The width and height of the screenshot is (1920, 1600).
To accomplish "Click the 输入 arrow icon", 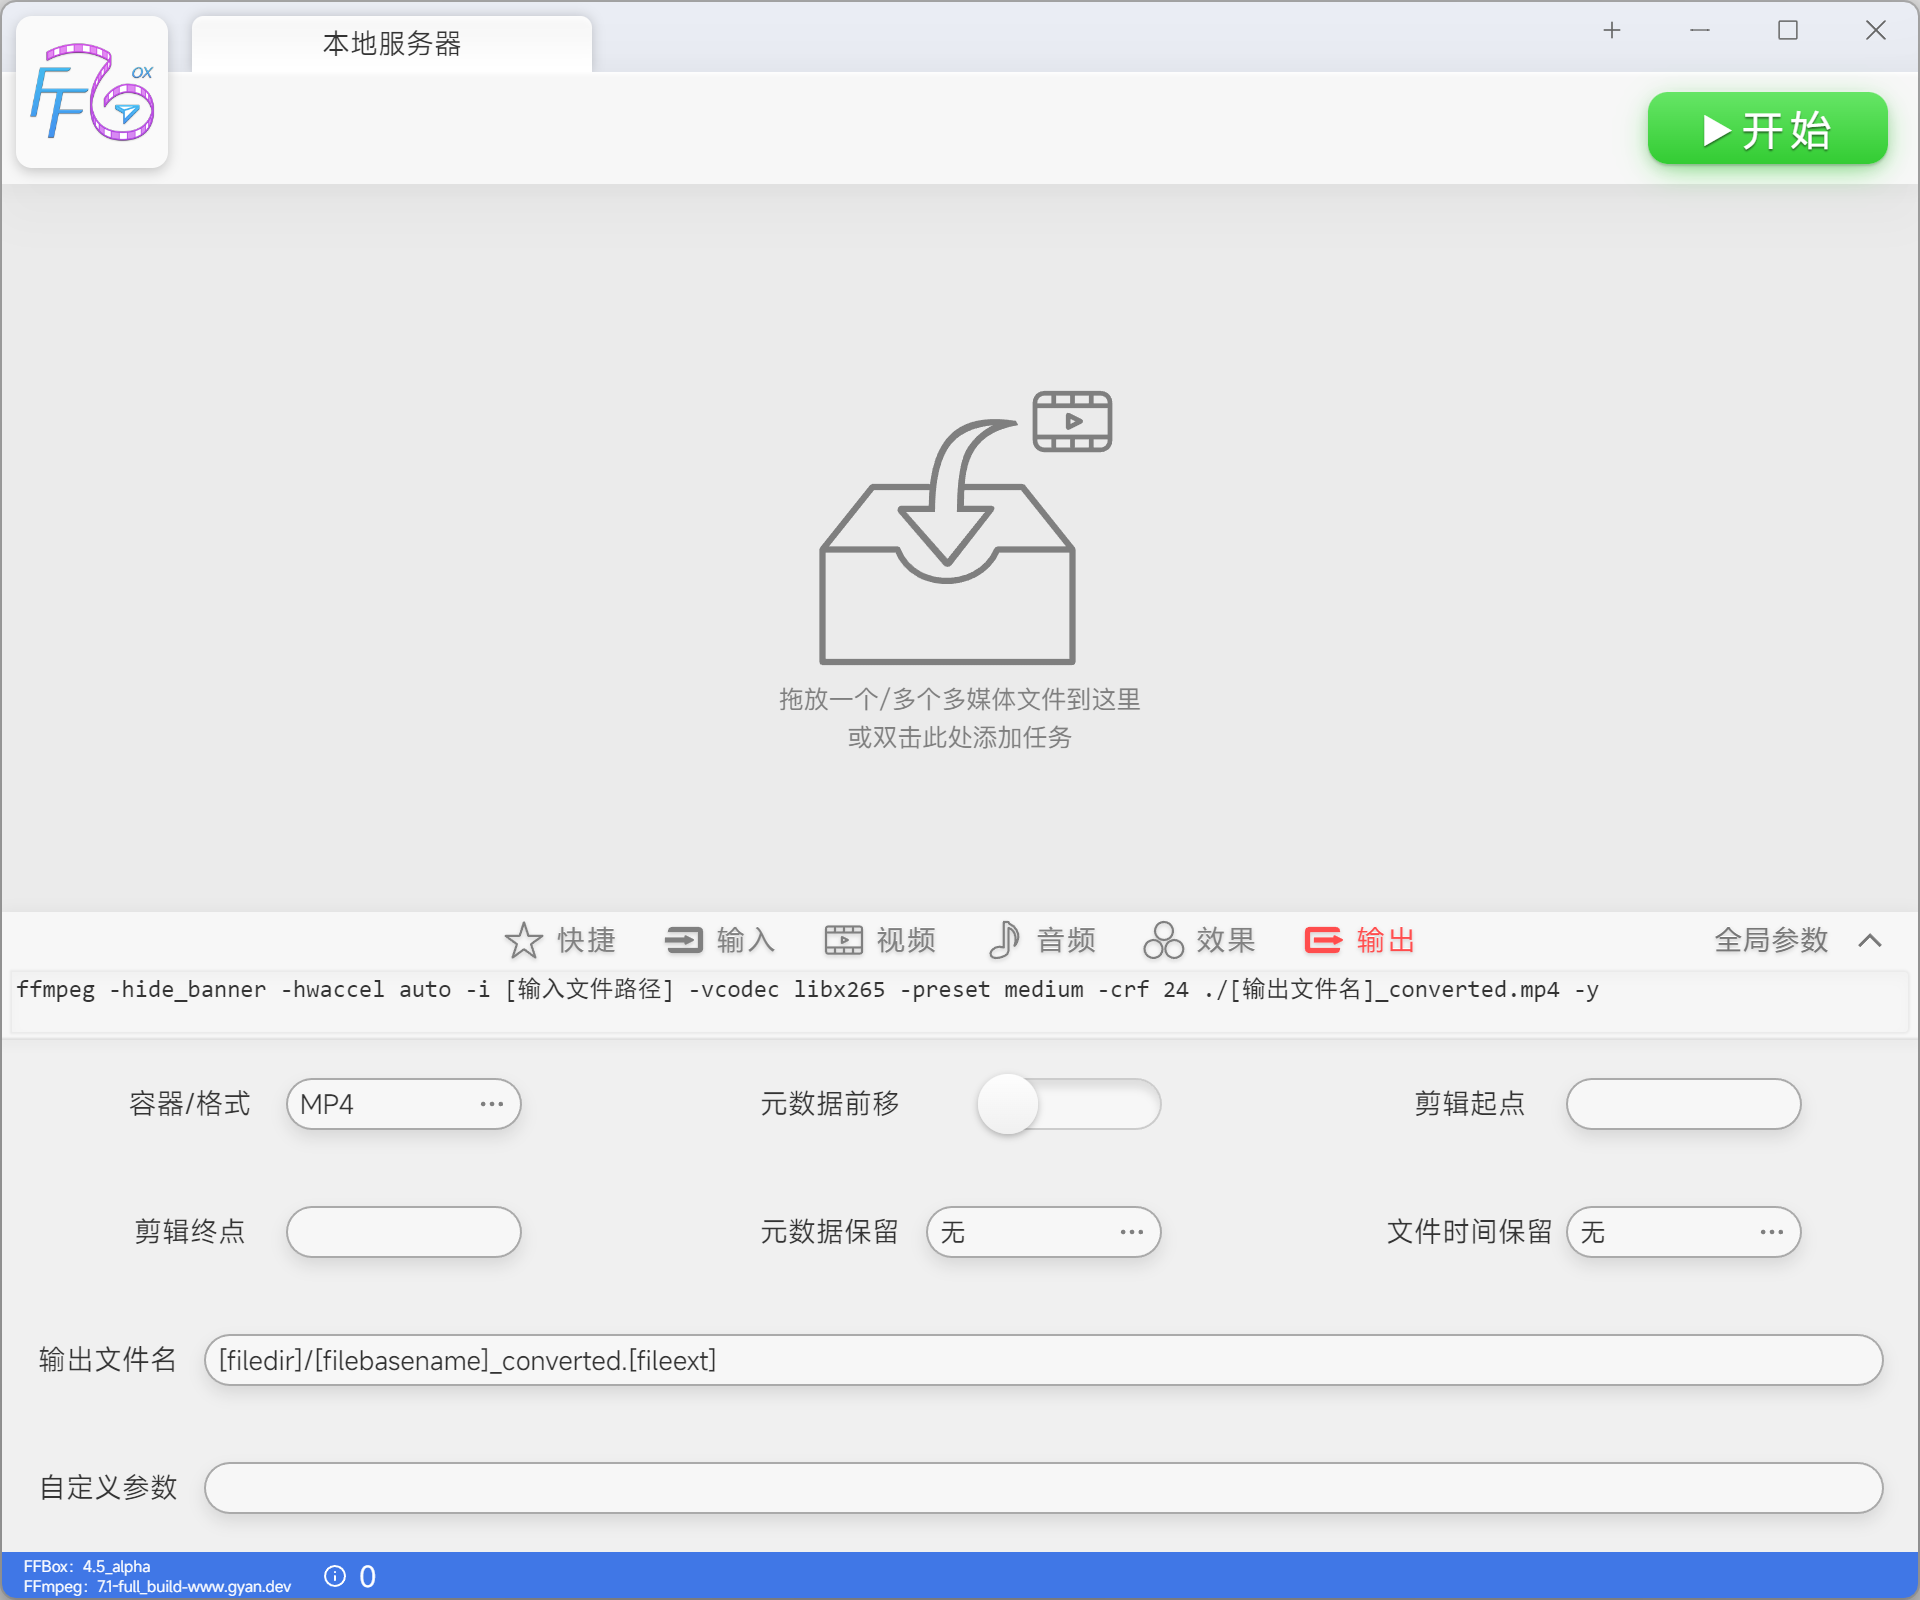I will (684, 940).
